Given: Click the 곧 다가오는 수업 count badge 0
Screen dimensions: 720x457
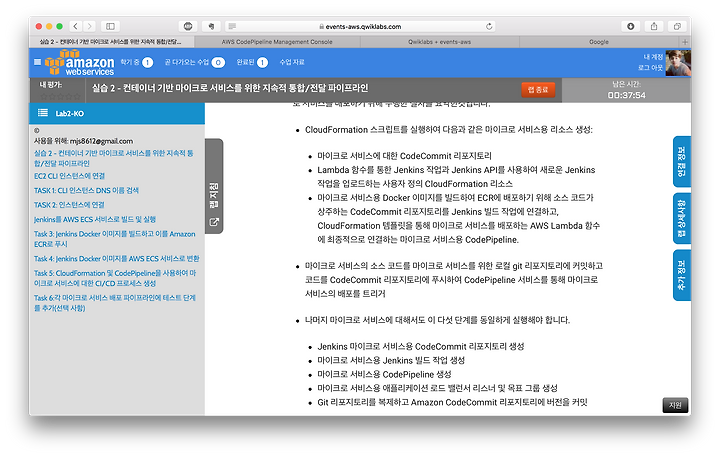Looking at the screenshot, I should 218,62.
